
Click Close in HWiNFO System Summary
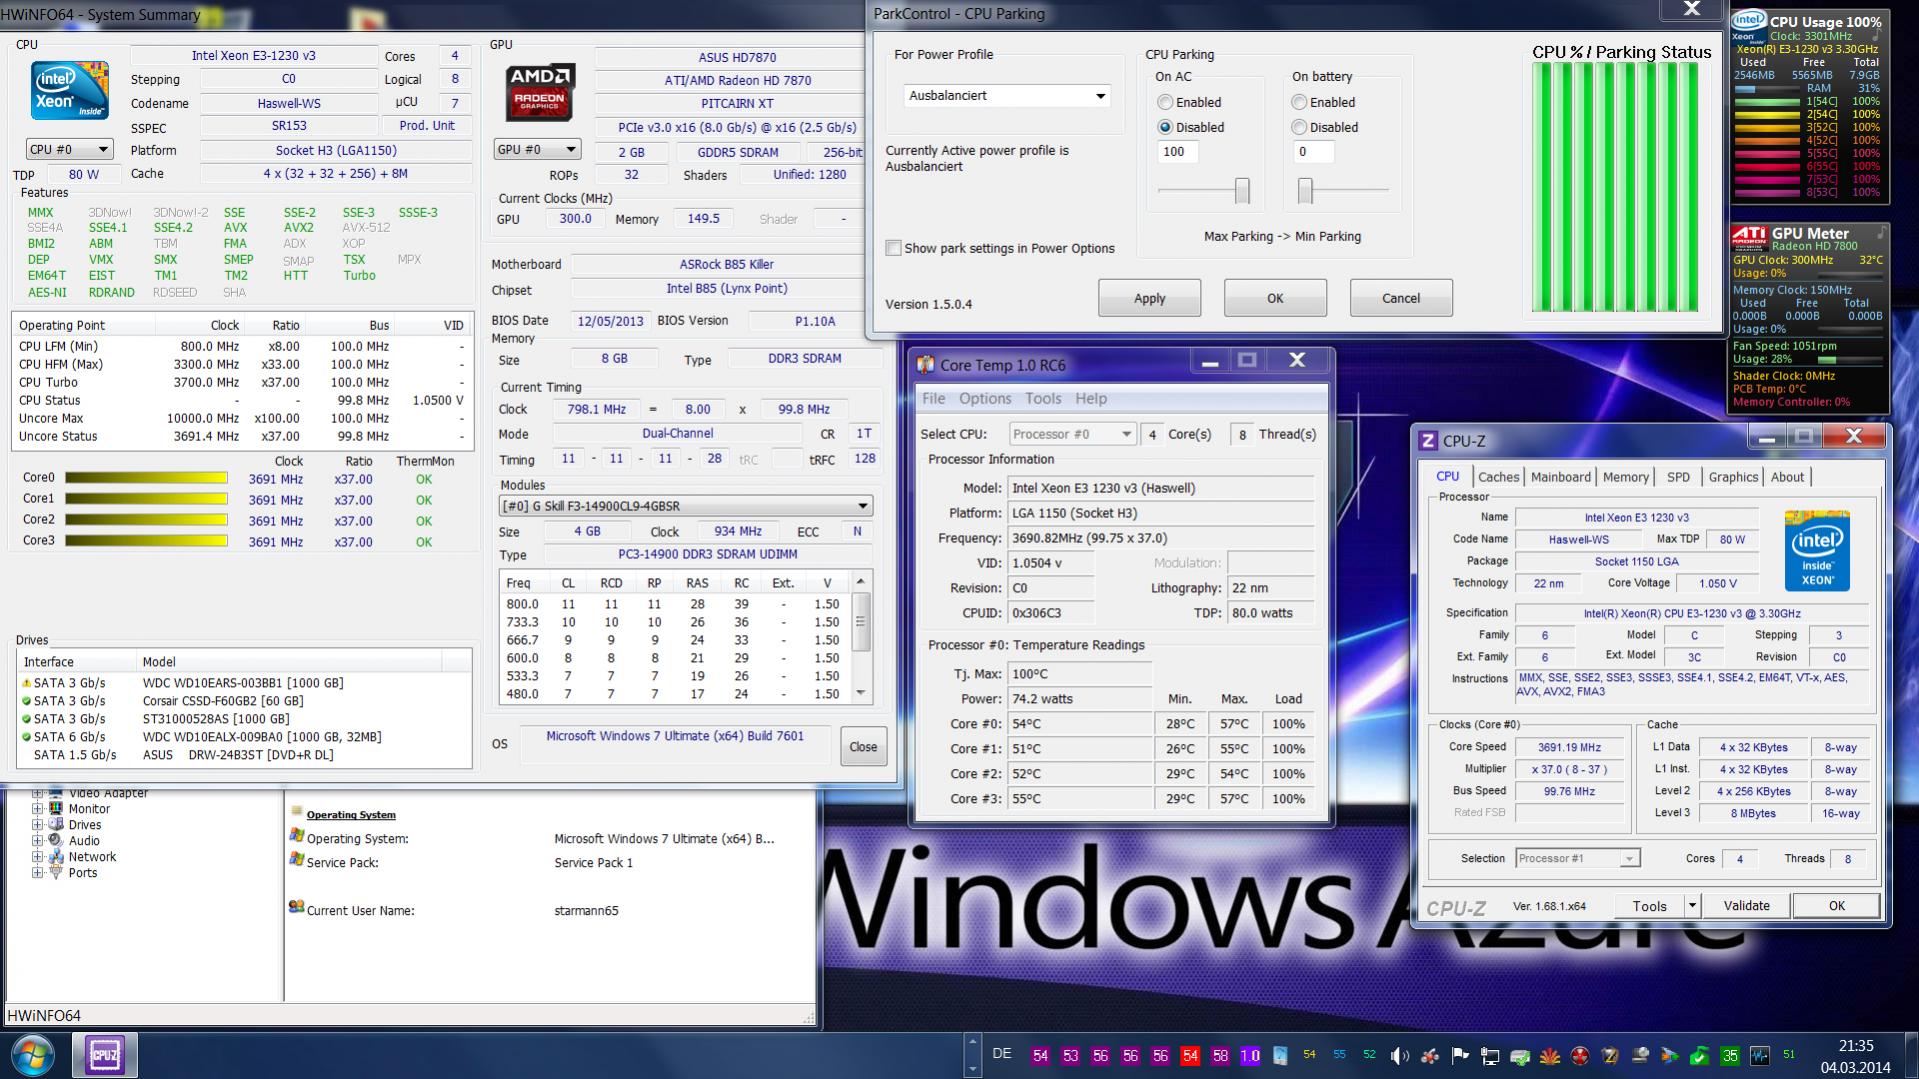pyautogui.click(x=863, y=747)
